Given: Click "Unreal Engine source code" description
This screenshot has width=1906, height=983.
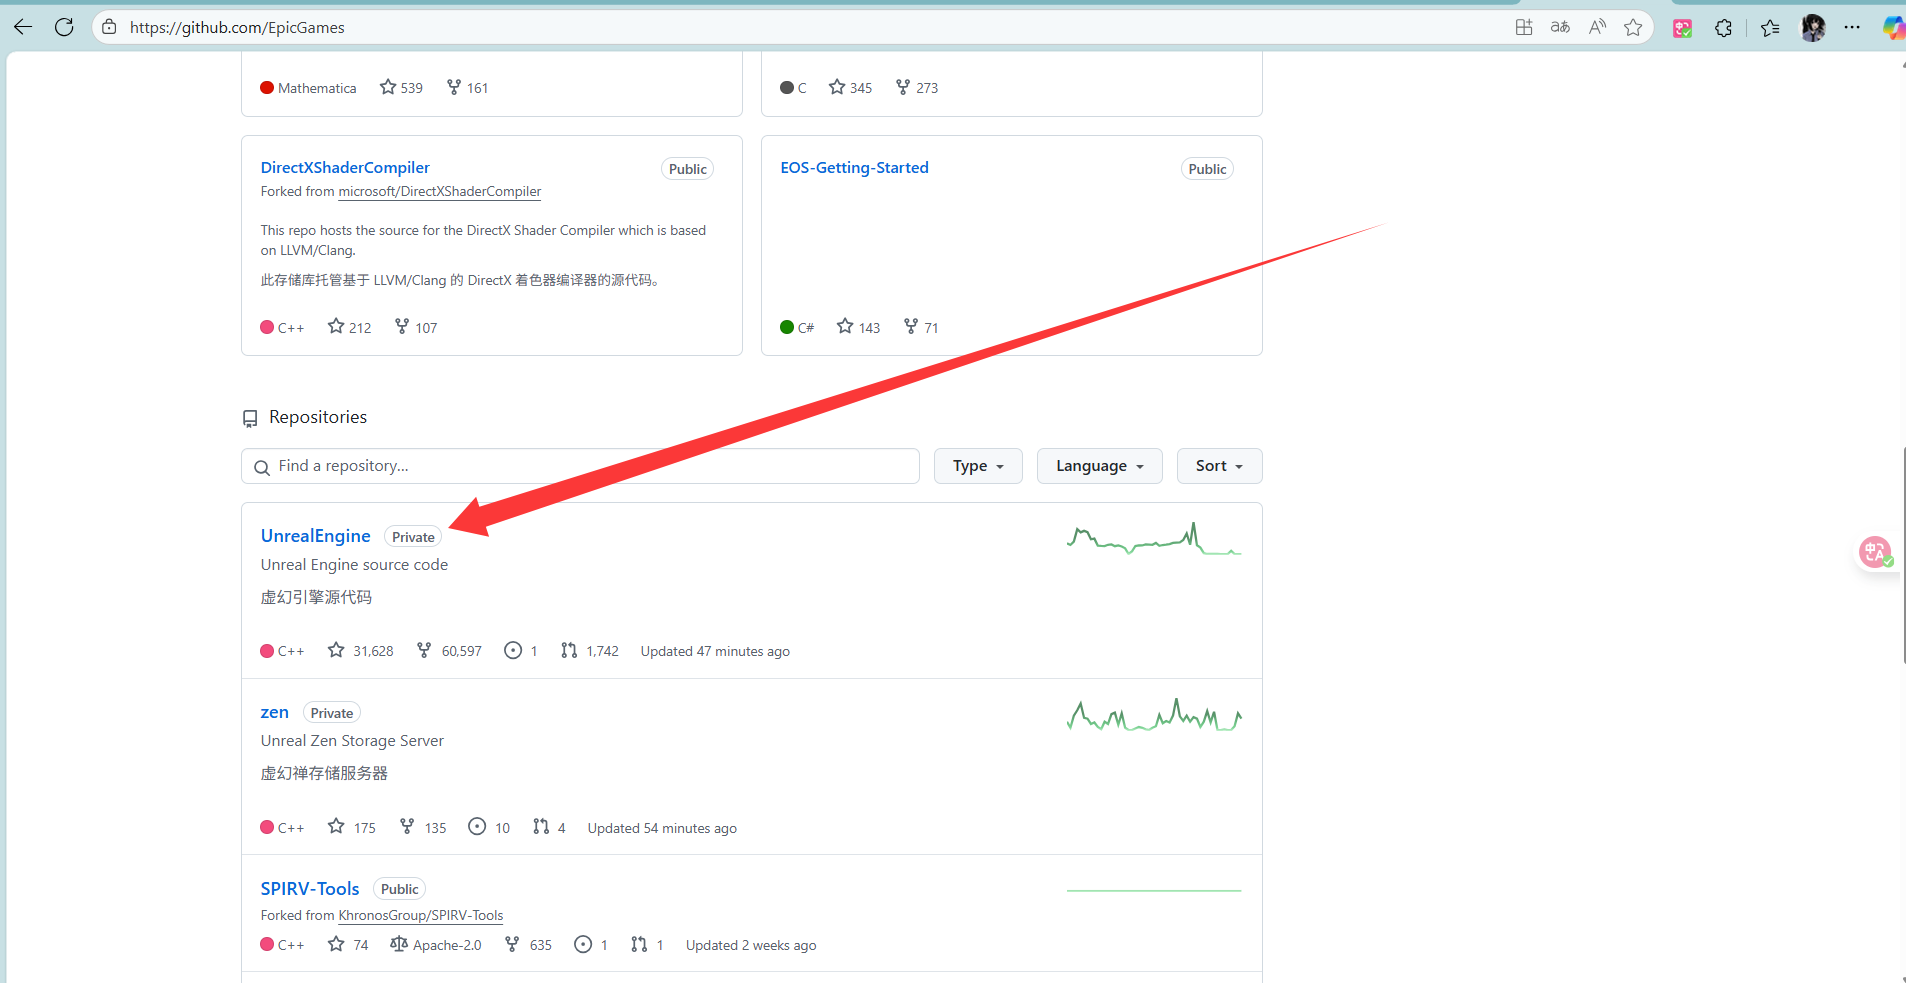Looking at the screenshot, I should (x=354, y=565).
